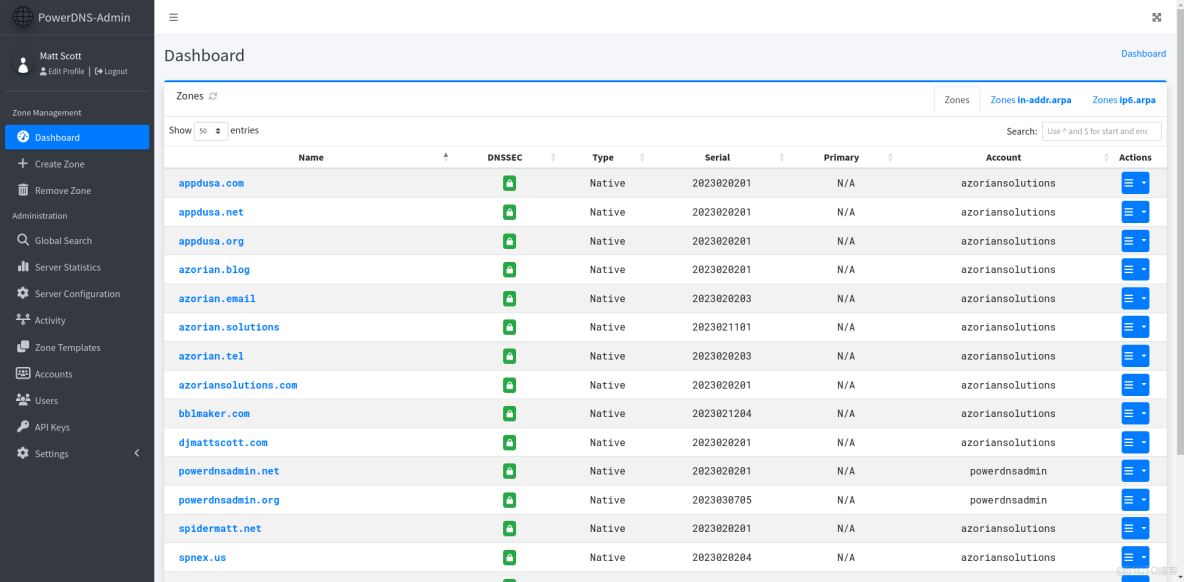Switch to the Zones ip6.arpa tab
Viewport: 1184px width, 582px height.
click(1123, 100)
